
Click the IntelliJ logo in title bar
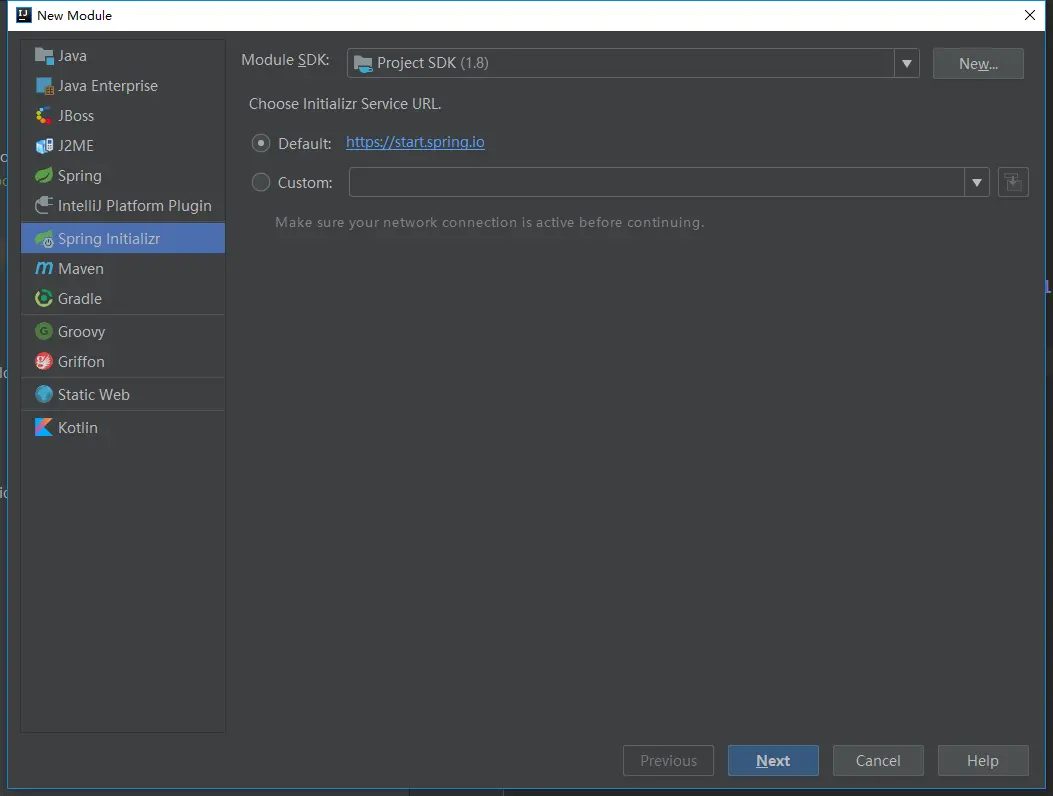point(24,15)
